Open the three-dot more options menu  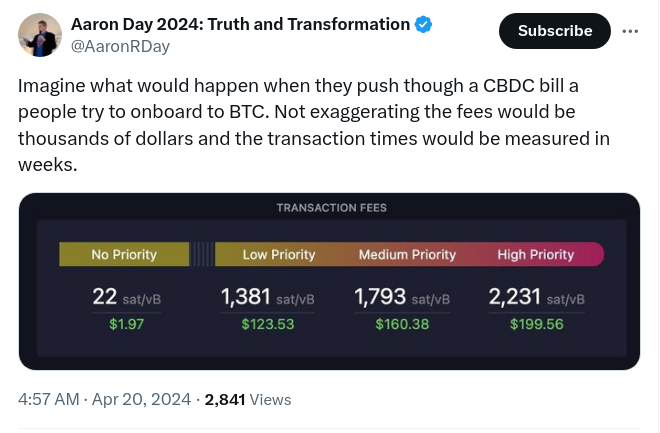pyautogui.click(x=630, y=31)
